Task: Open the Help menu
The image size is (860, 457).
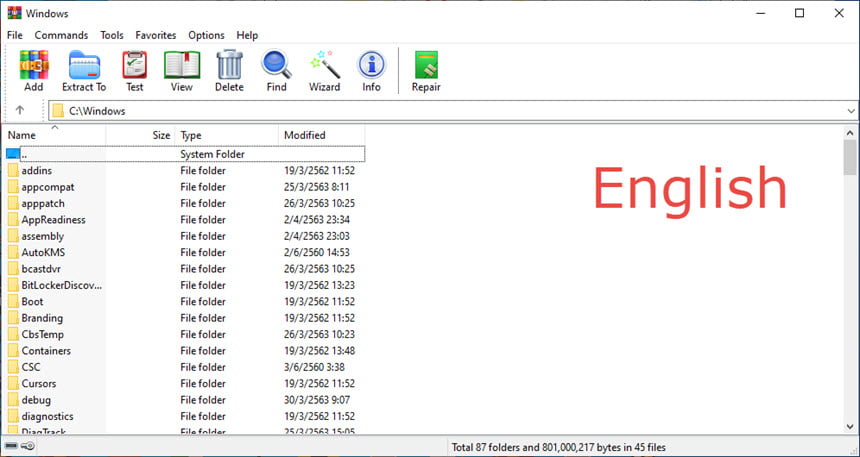Action: (x=247, y=35)
